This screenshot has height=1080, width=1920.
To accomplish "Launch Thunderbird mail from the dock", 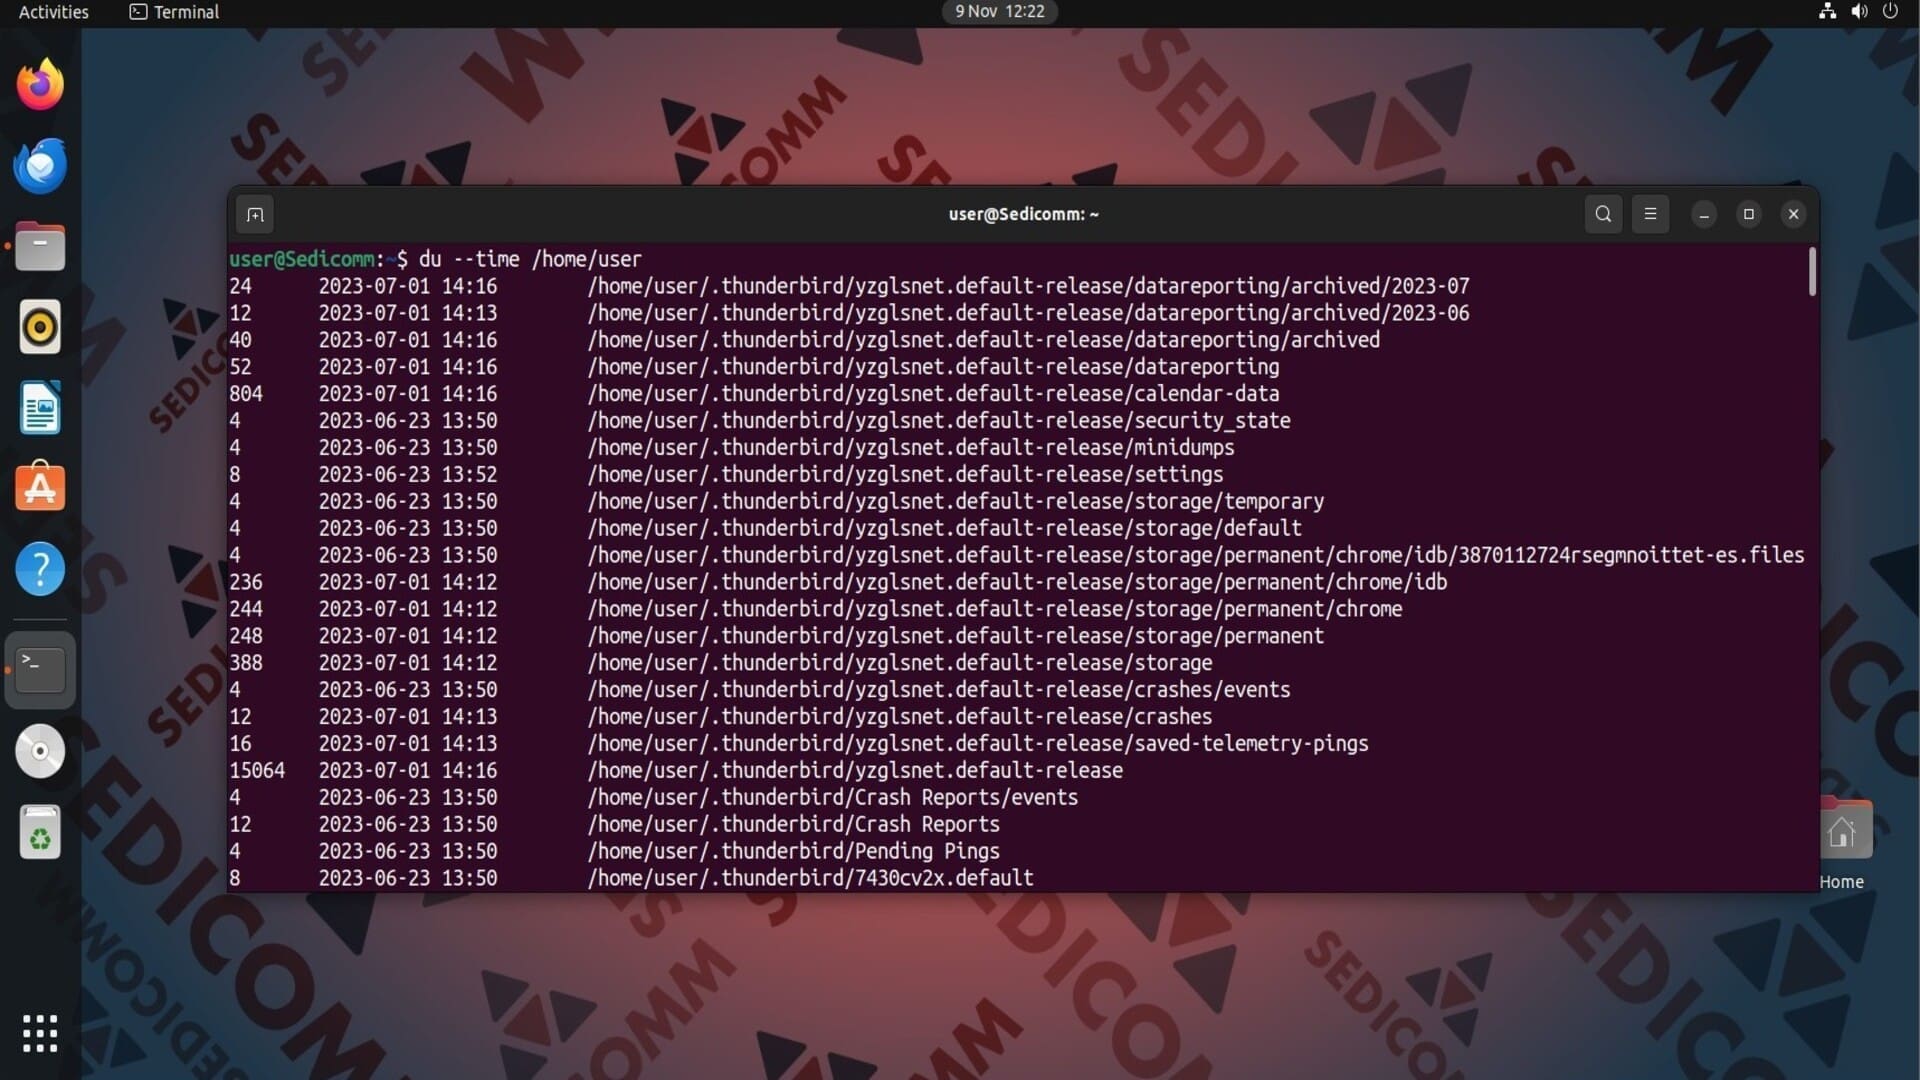I will tap(40, 166).
